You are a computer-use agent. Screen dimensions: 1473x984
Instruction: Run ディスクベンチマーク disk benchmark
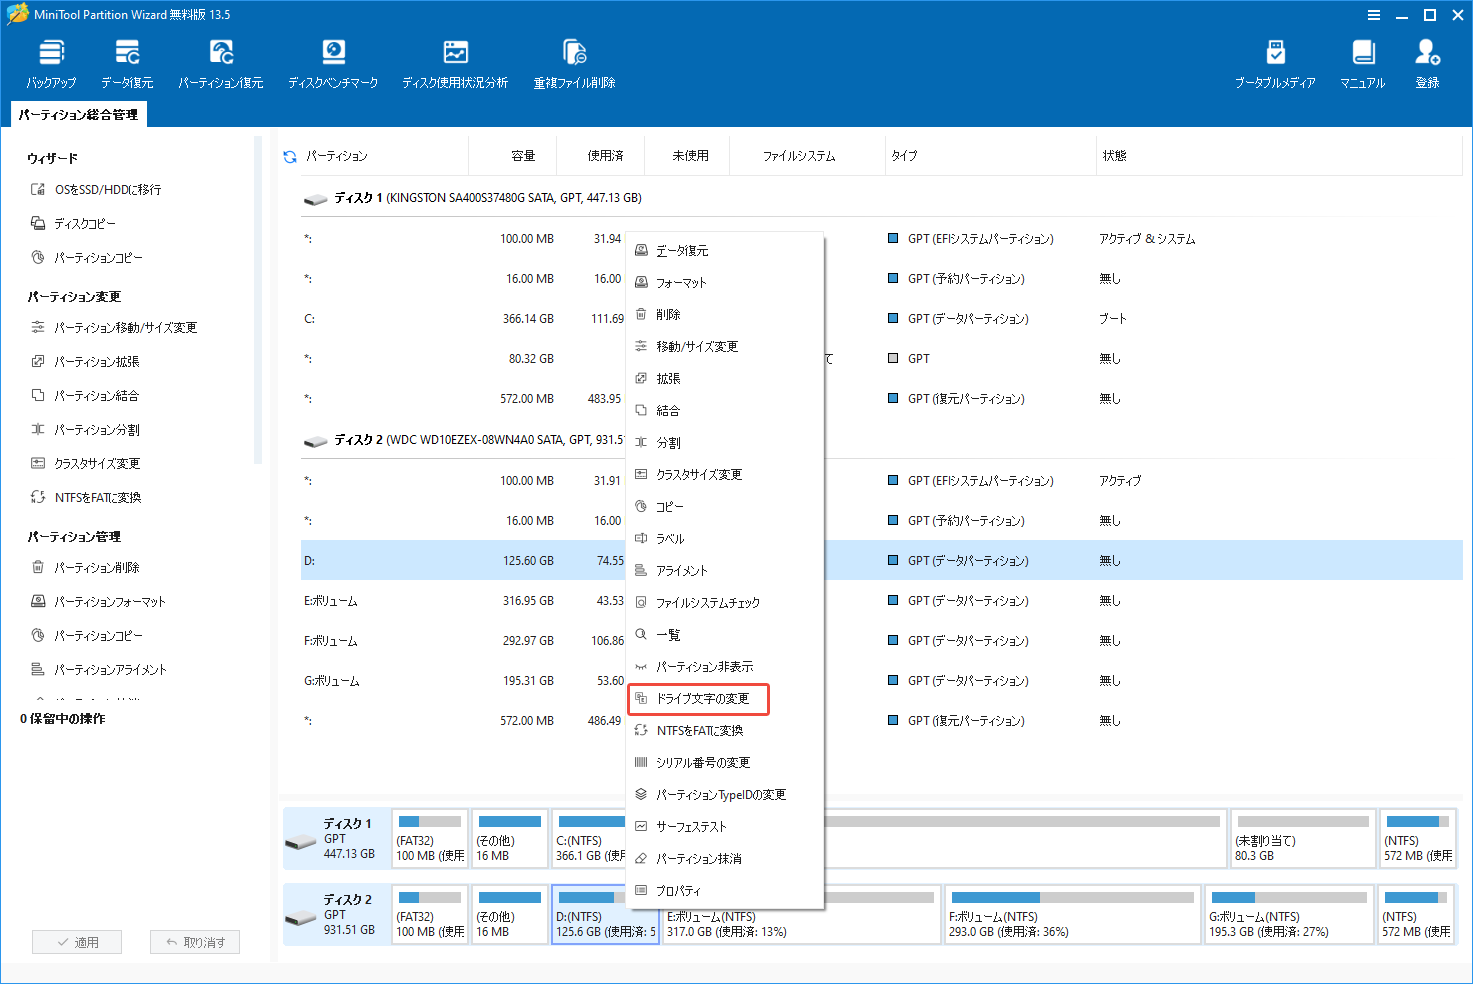point(333,62)
